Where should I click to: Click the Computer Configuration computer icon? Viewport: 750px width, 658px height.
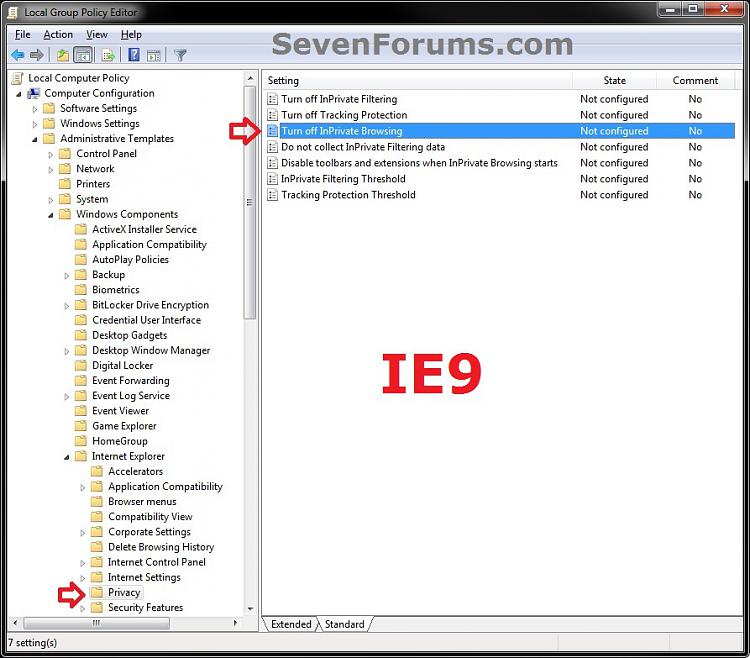[x=33, y=93]
